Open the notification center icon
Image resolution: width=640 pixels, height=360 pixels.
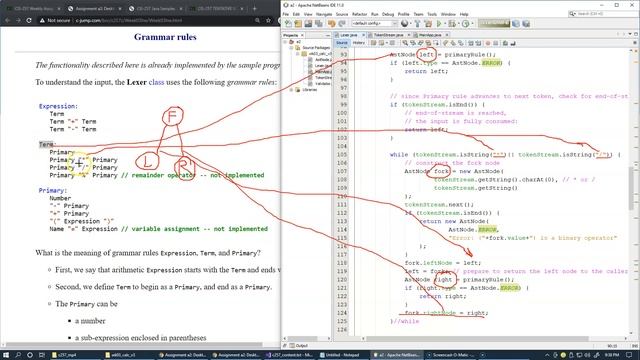(x=629, y=355)
